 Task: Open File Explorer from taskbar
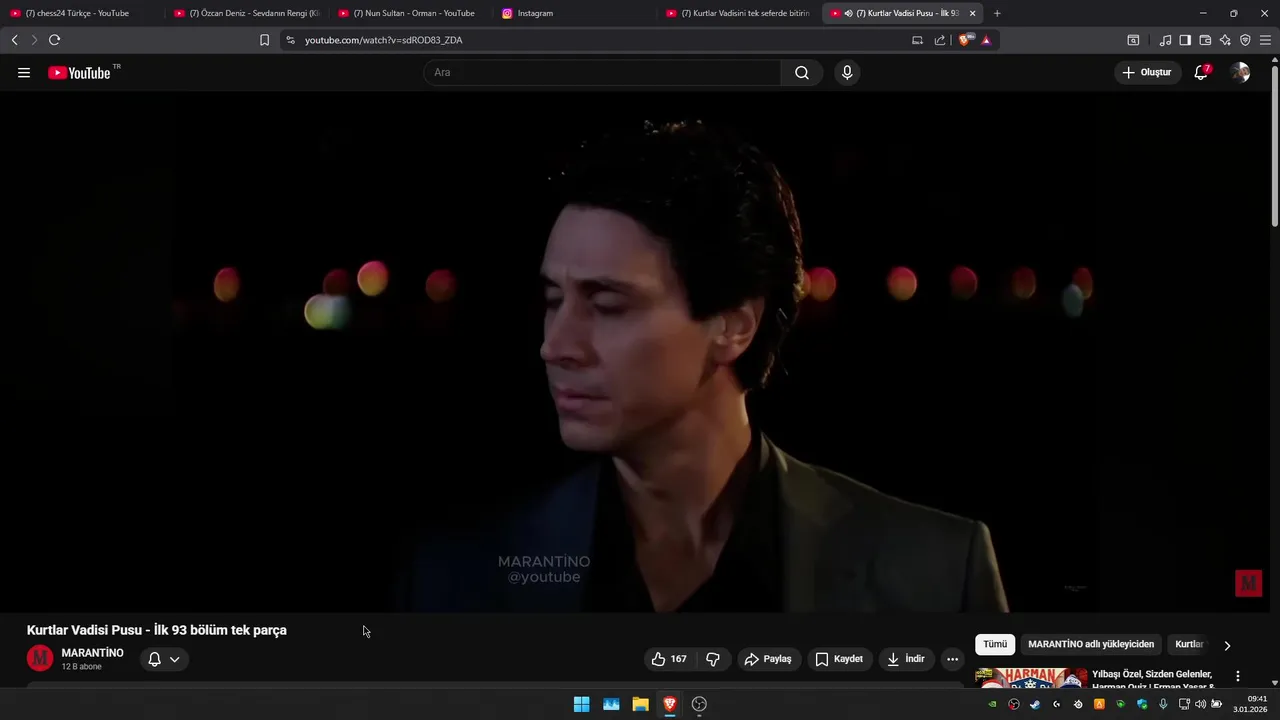click(640, 704)
